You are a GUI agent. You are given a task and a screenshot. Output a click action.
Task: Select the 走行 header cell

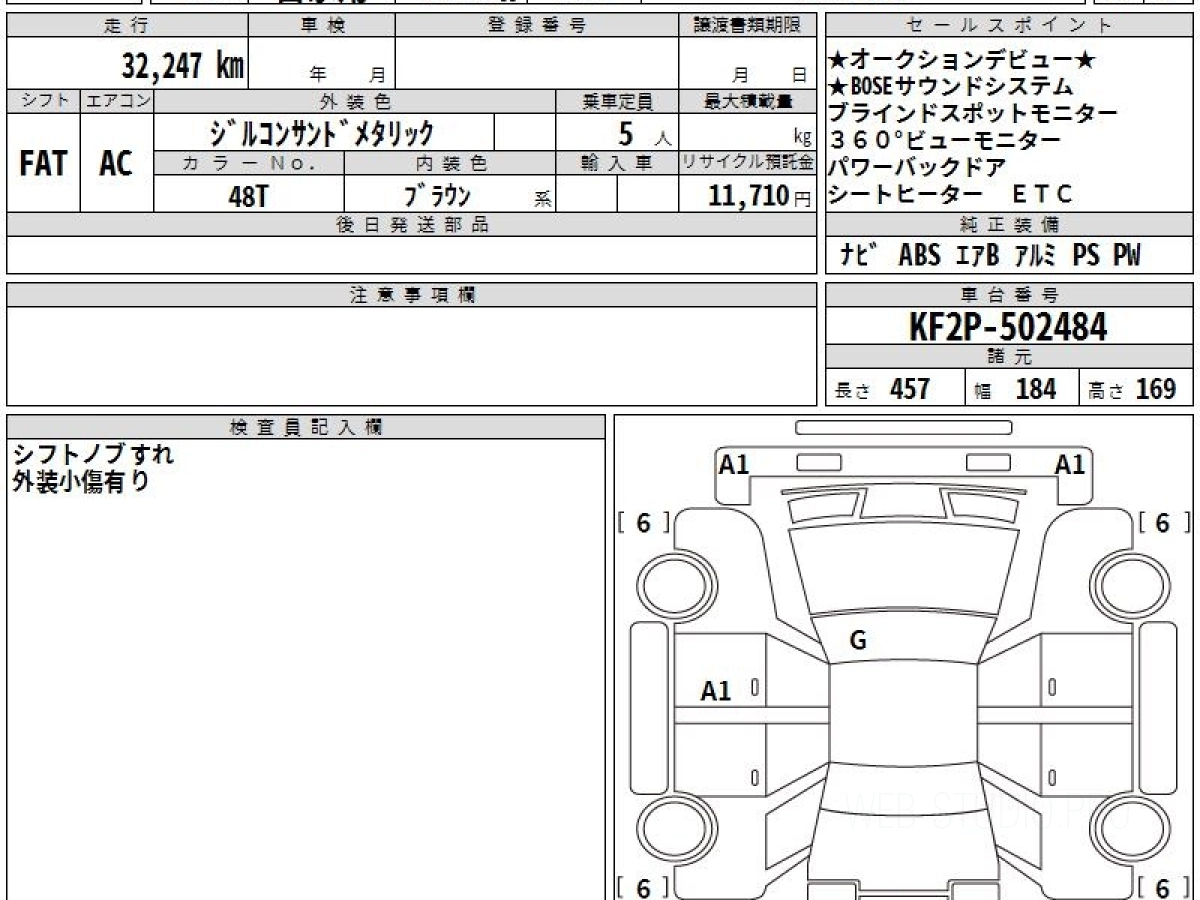click(127, 26)
